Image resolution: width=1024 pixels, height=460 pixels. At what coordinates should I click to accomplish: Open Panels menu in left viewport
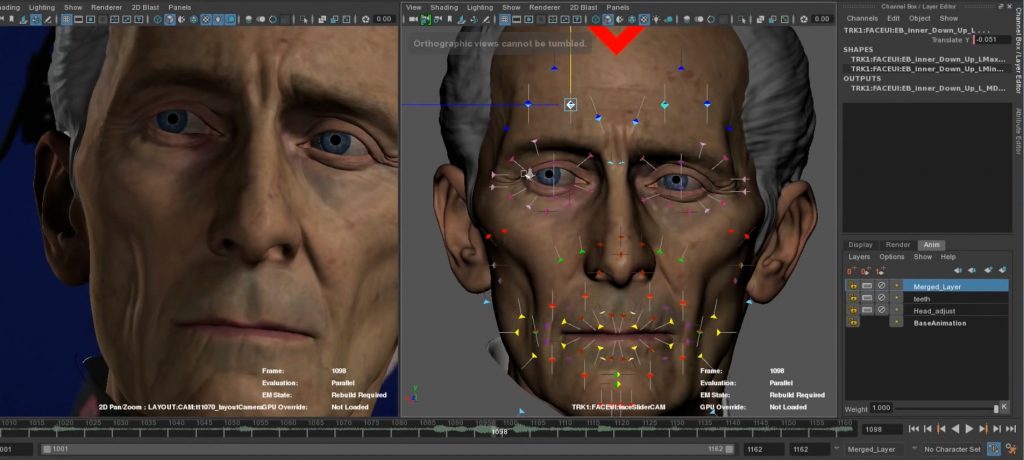(179, 7)
